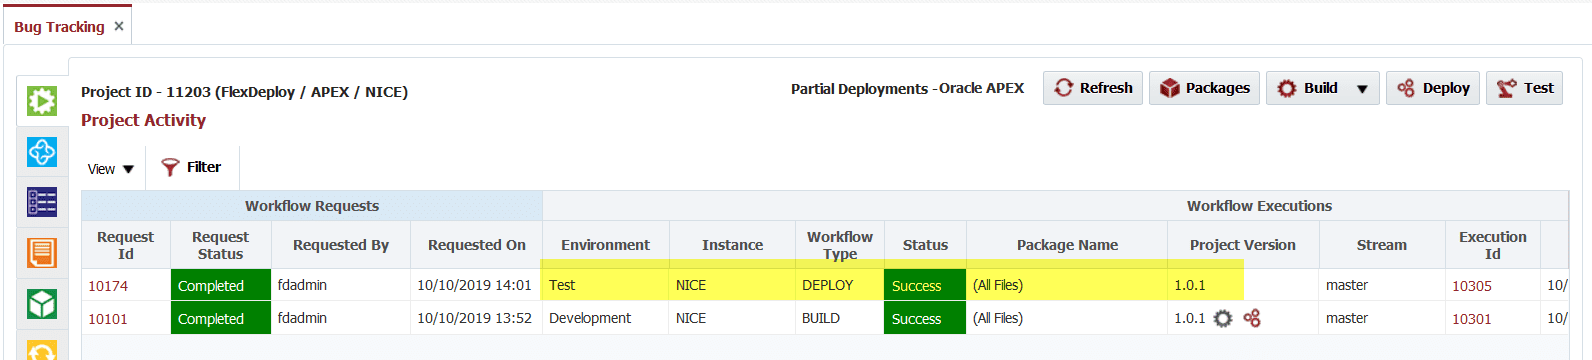Select master stream in row 10305
The height and width of the screenshot is (360, 1592).
[1382, 285]
